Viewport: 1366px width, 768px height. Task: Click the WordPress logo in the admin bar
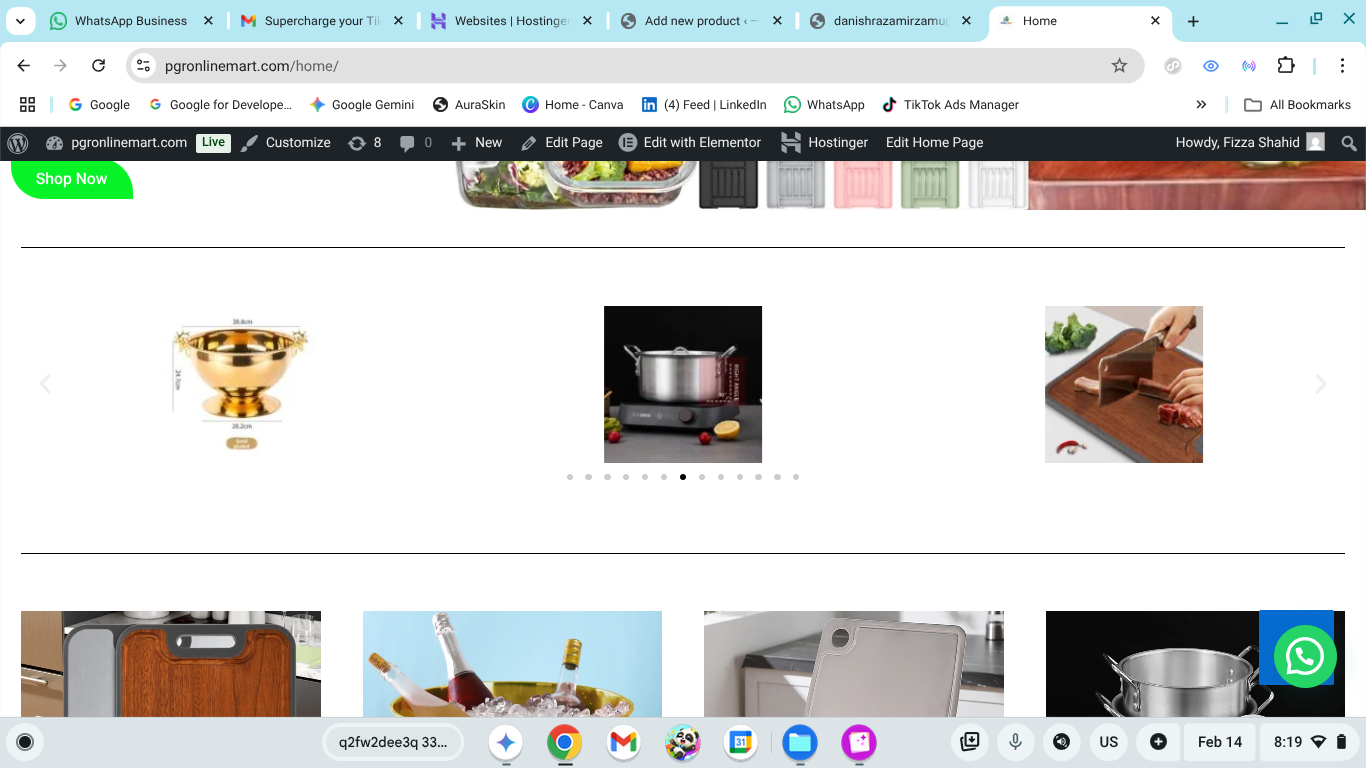(x=18, y=142)
